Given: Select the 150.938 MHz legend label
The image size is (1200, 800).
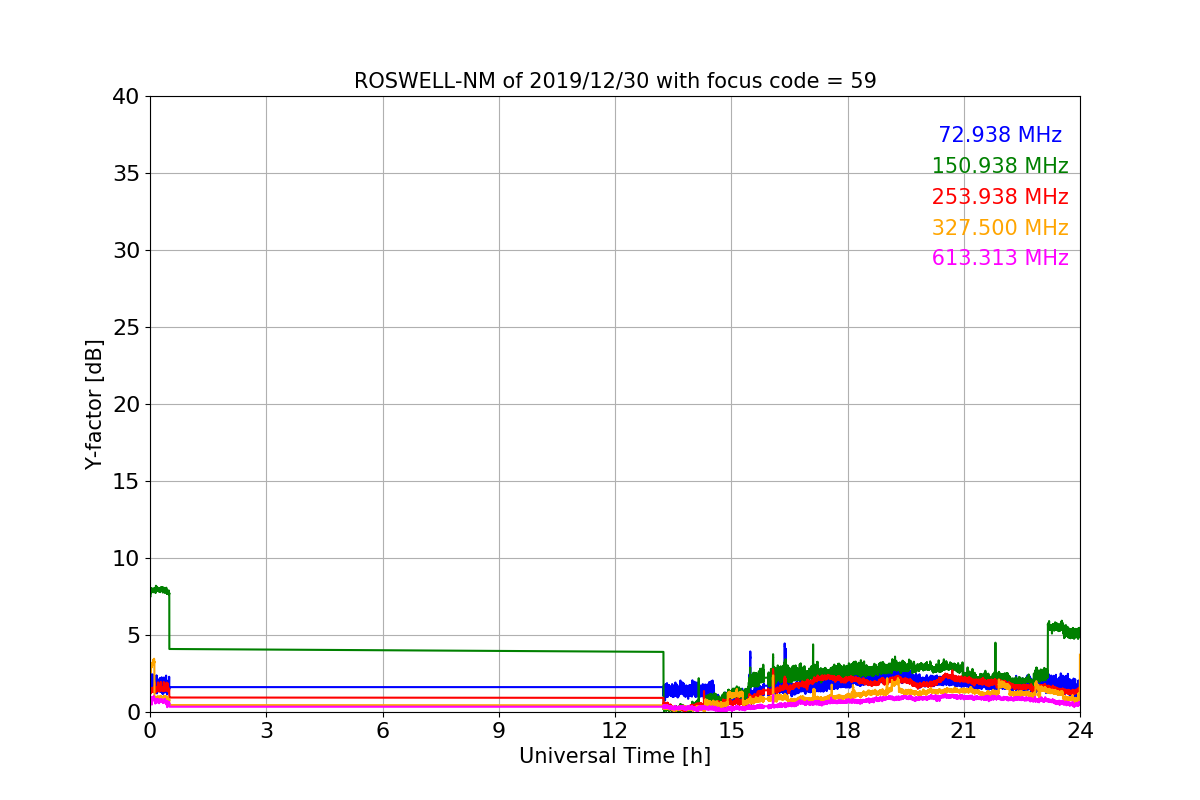Looking at the screenshot, I should (1000, 166).
